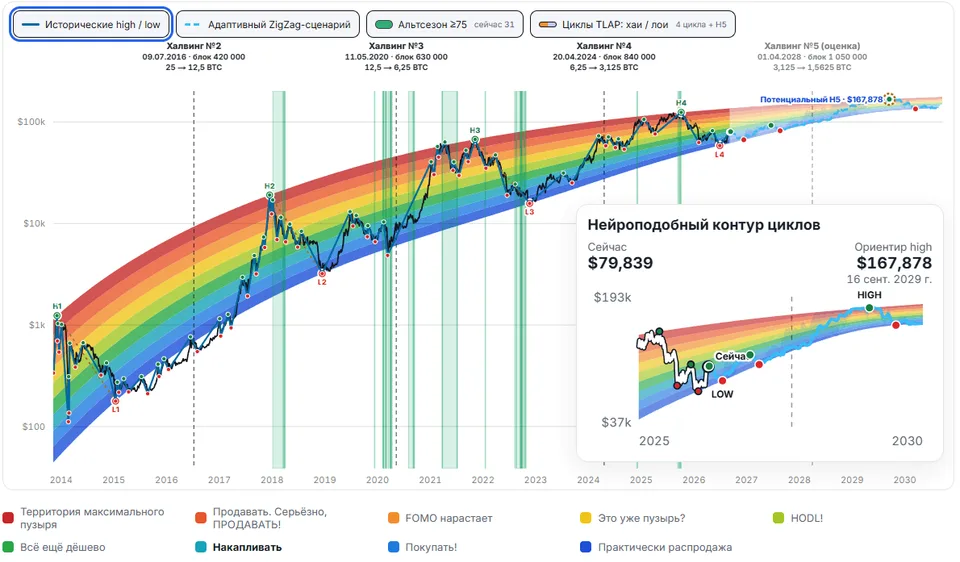The height and width of the screenshot is (562, 960).
Task: Select the L1 low marker in 2015
Action: tap(115, 401)
